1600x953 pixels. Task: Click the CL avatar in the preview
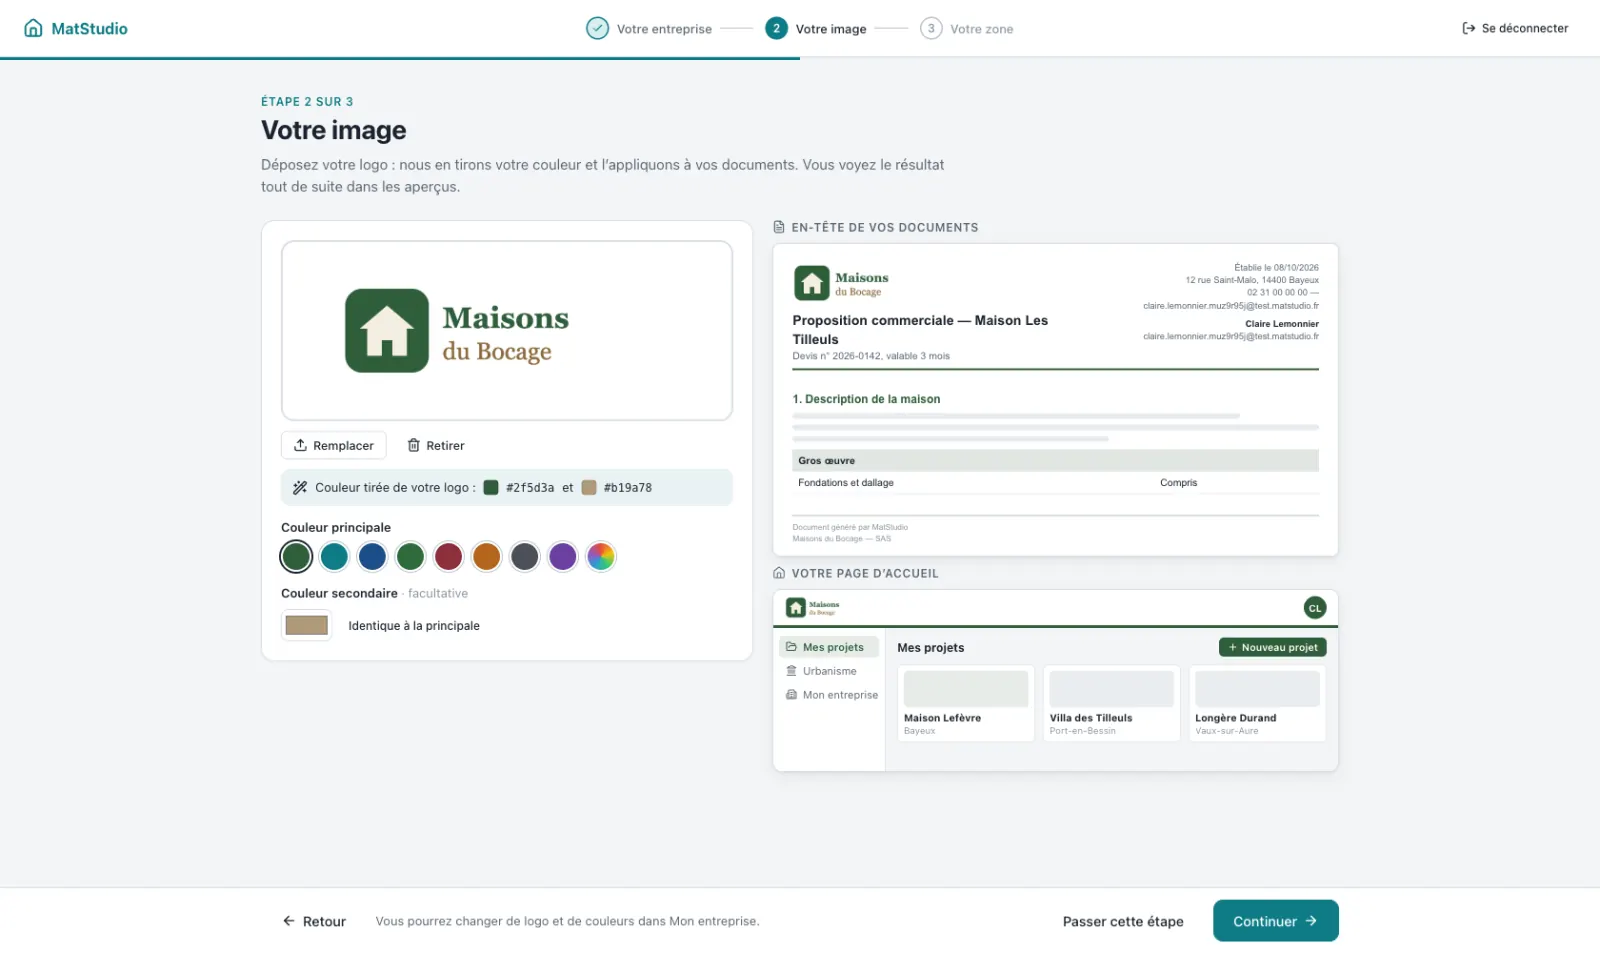pos(1315,608)
